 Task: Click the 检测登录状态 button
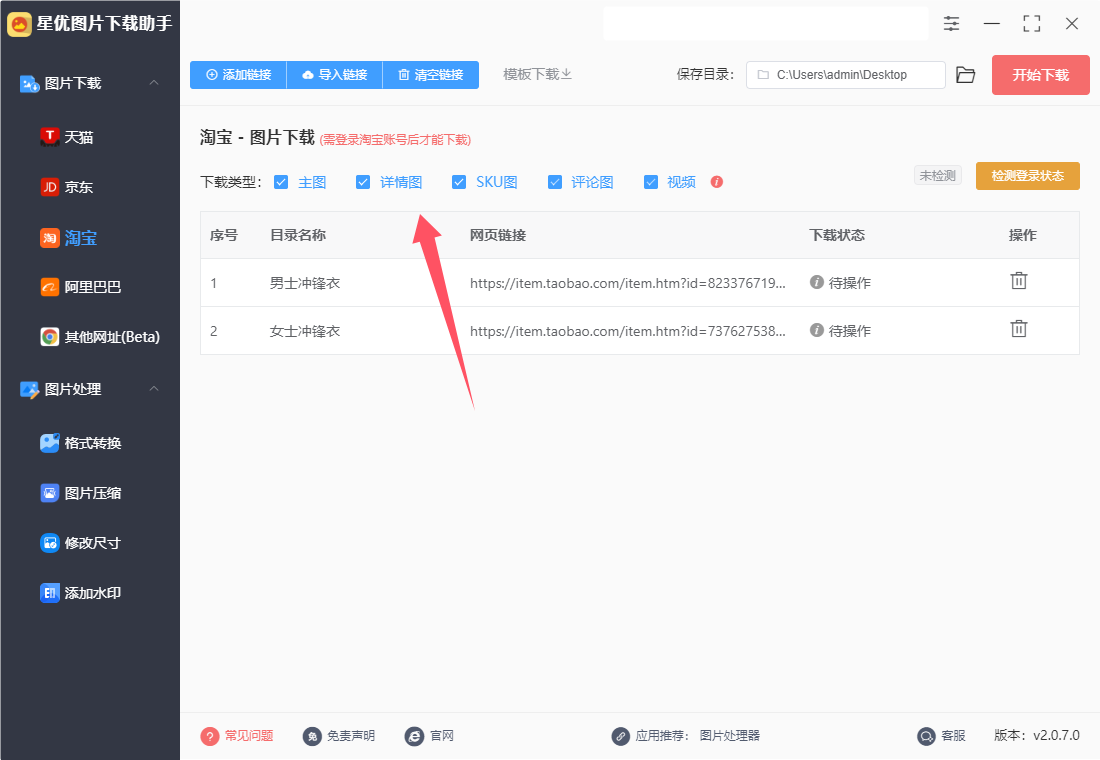pos(1028,176)
